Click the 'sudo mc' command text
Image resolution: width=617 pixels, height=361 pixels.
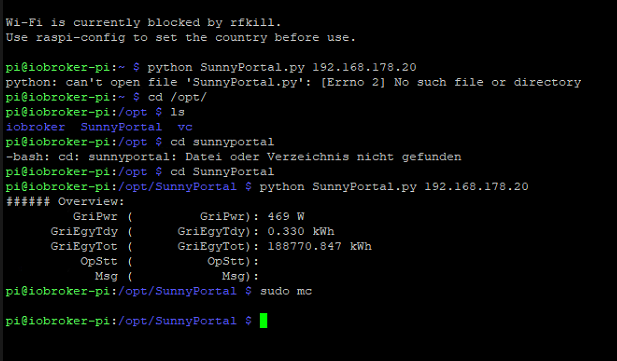286,291
